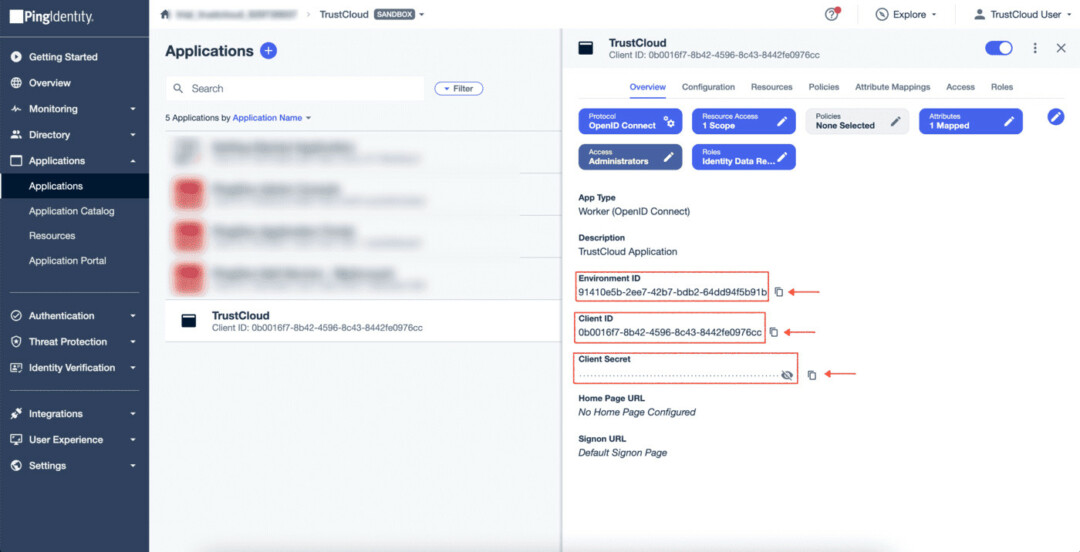Click the Client ID value in the details panel

tap(670, 333)
